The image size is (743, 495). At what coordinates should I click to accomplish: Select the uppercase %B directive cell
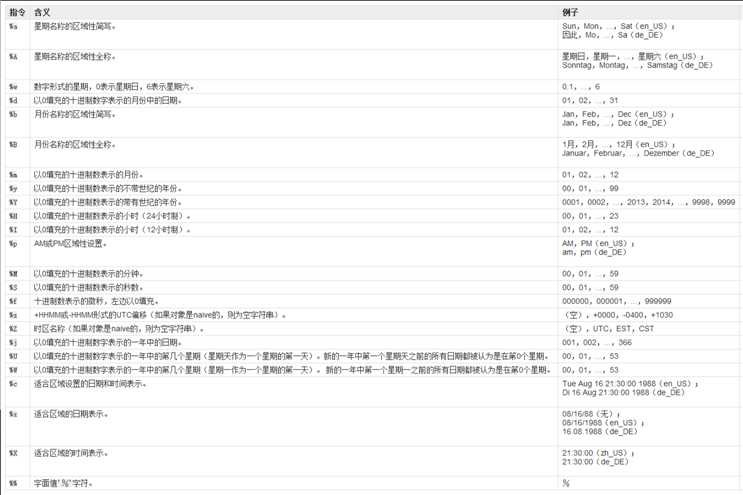click(13, 144)
